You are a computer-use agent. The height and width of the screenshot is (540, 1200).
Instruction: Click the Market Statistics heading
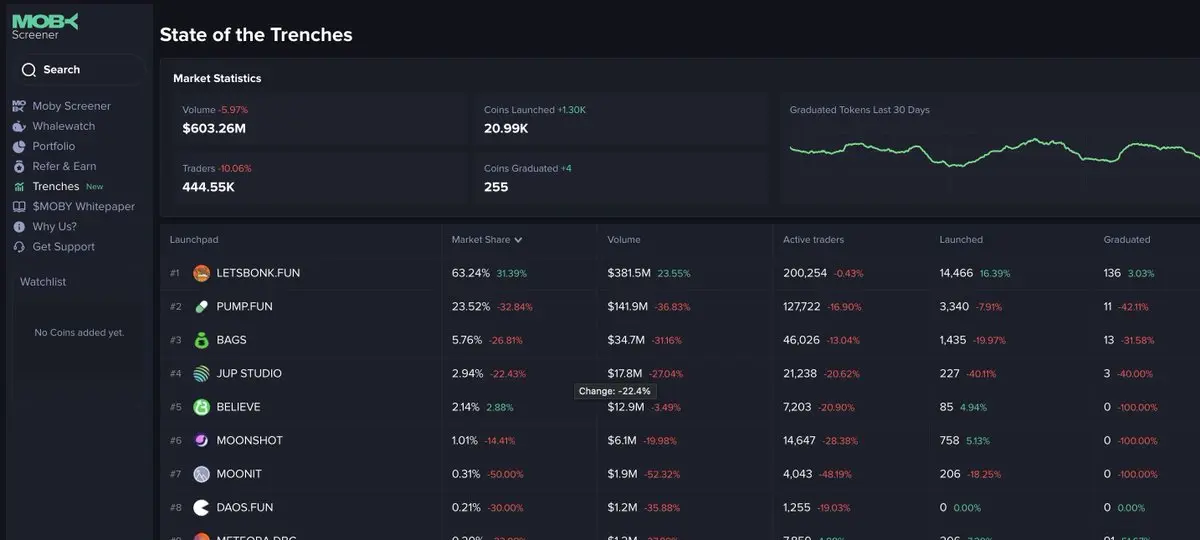217,78
